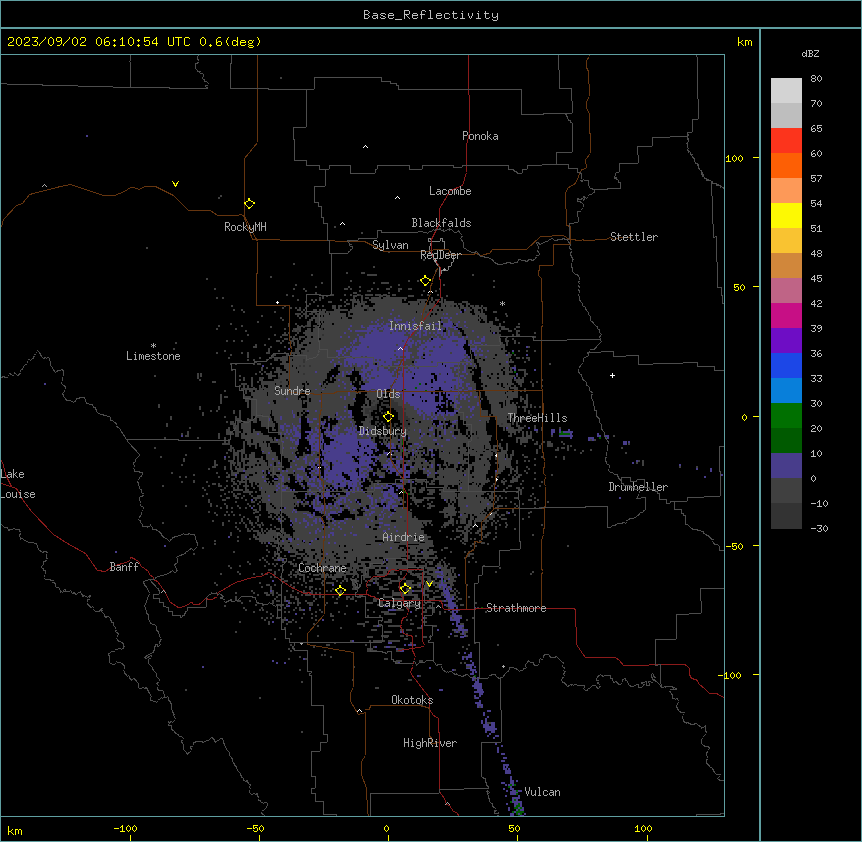Screen dimensions: 862x842
Task: Select the Sundre label
Action: tap(292, 391)
